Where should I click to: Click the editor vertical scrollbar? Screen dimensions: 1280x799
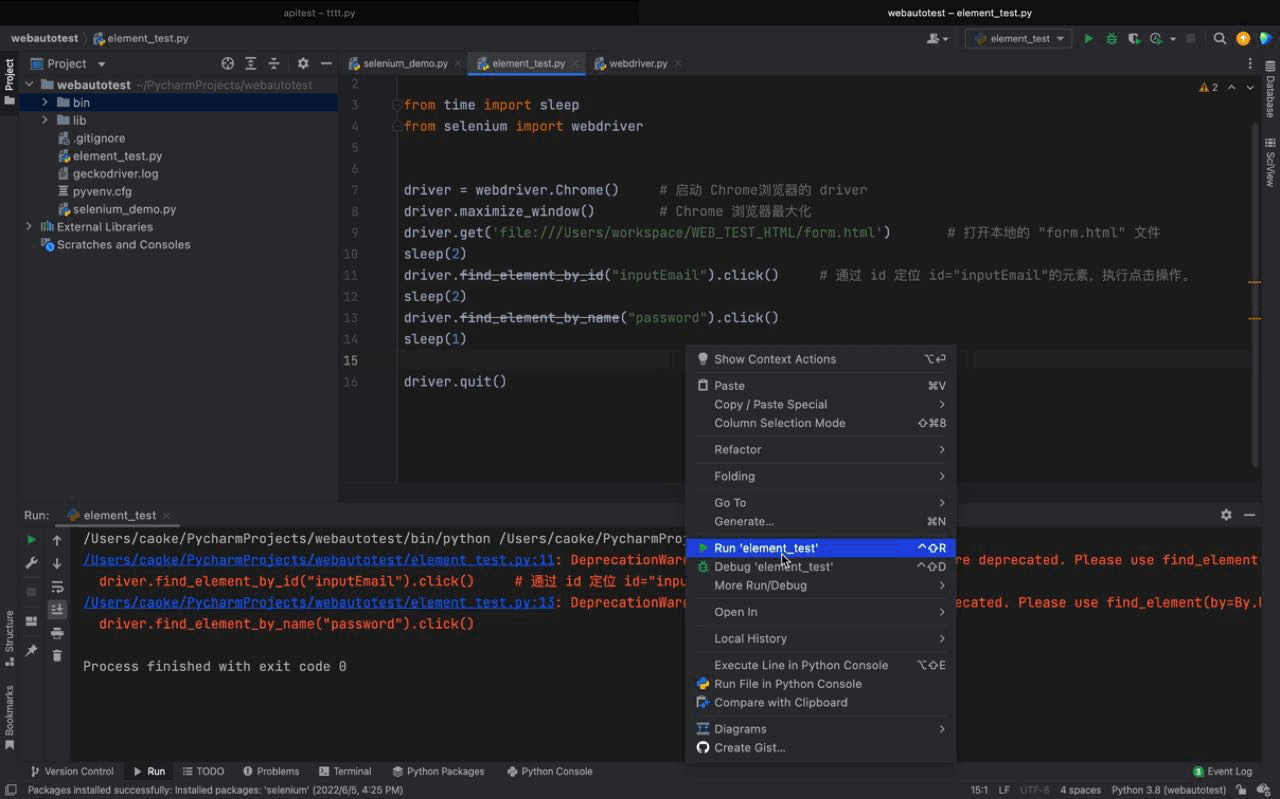tap(1255, 290)
